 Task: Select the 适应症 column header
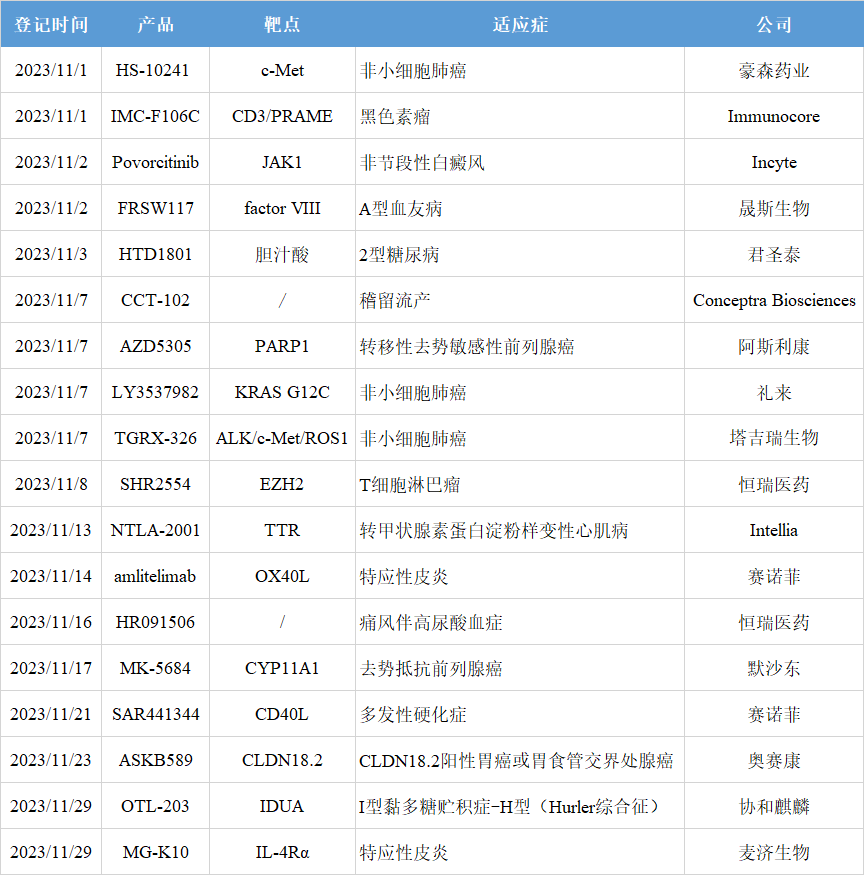[520, 24]
